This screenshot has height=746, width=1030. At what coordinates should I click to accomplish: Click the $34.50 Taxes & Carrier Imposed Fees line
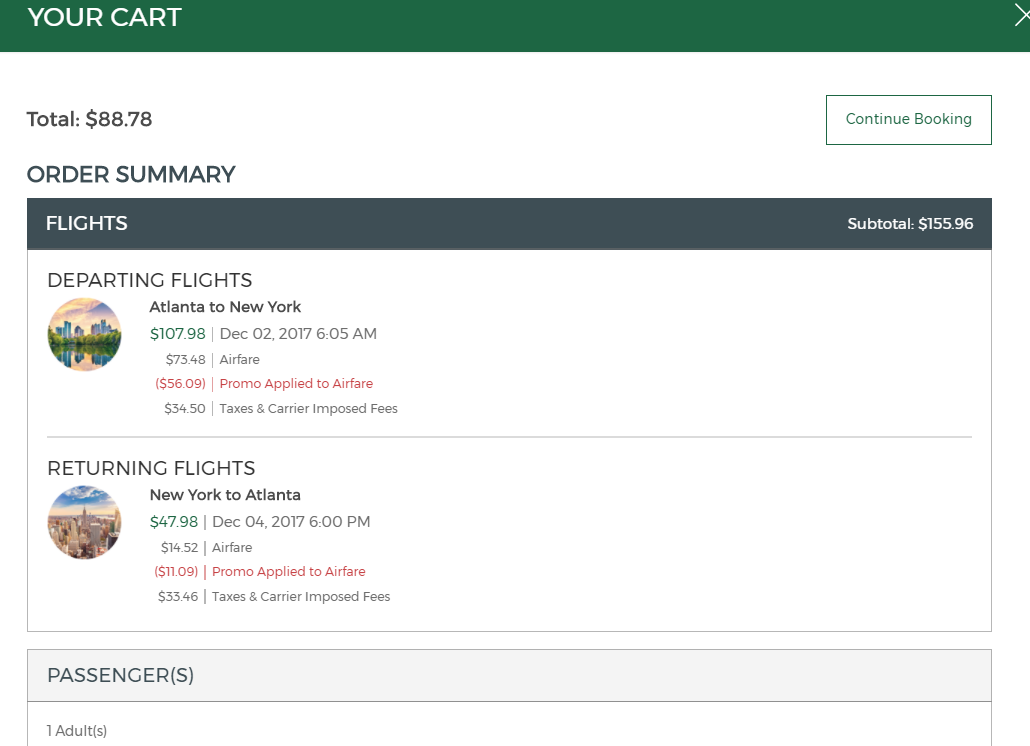(x=281, y=409)
